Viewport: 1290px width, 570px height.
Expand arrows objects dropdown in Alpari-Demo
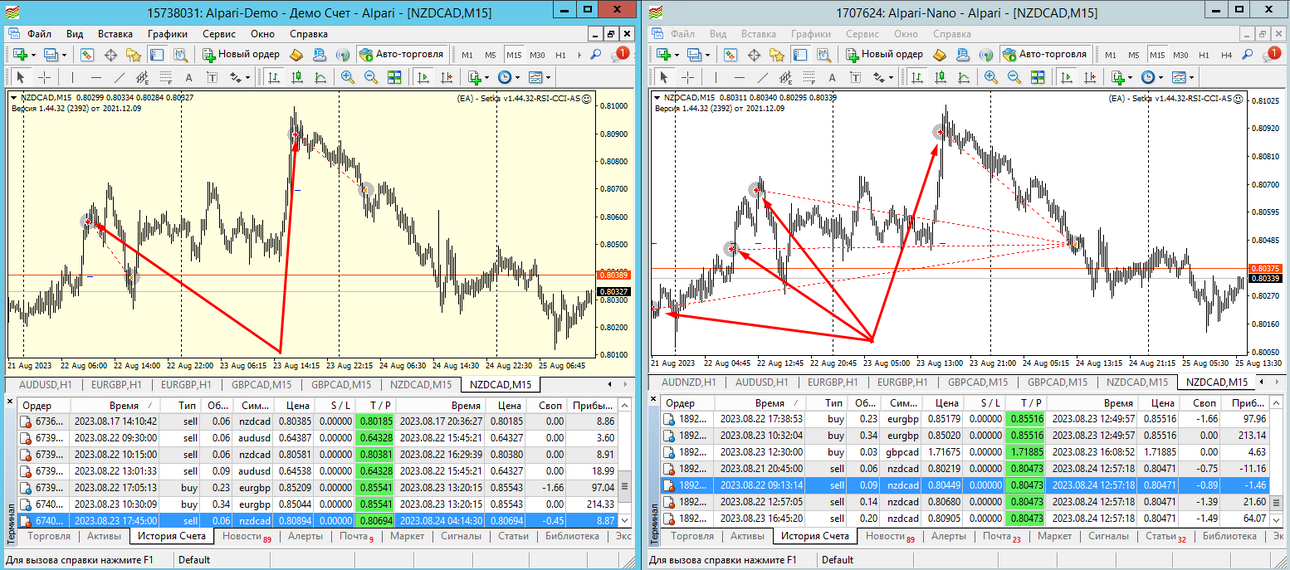pos(248,76)
